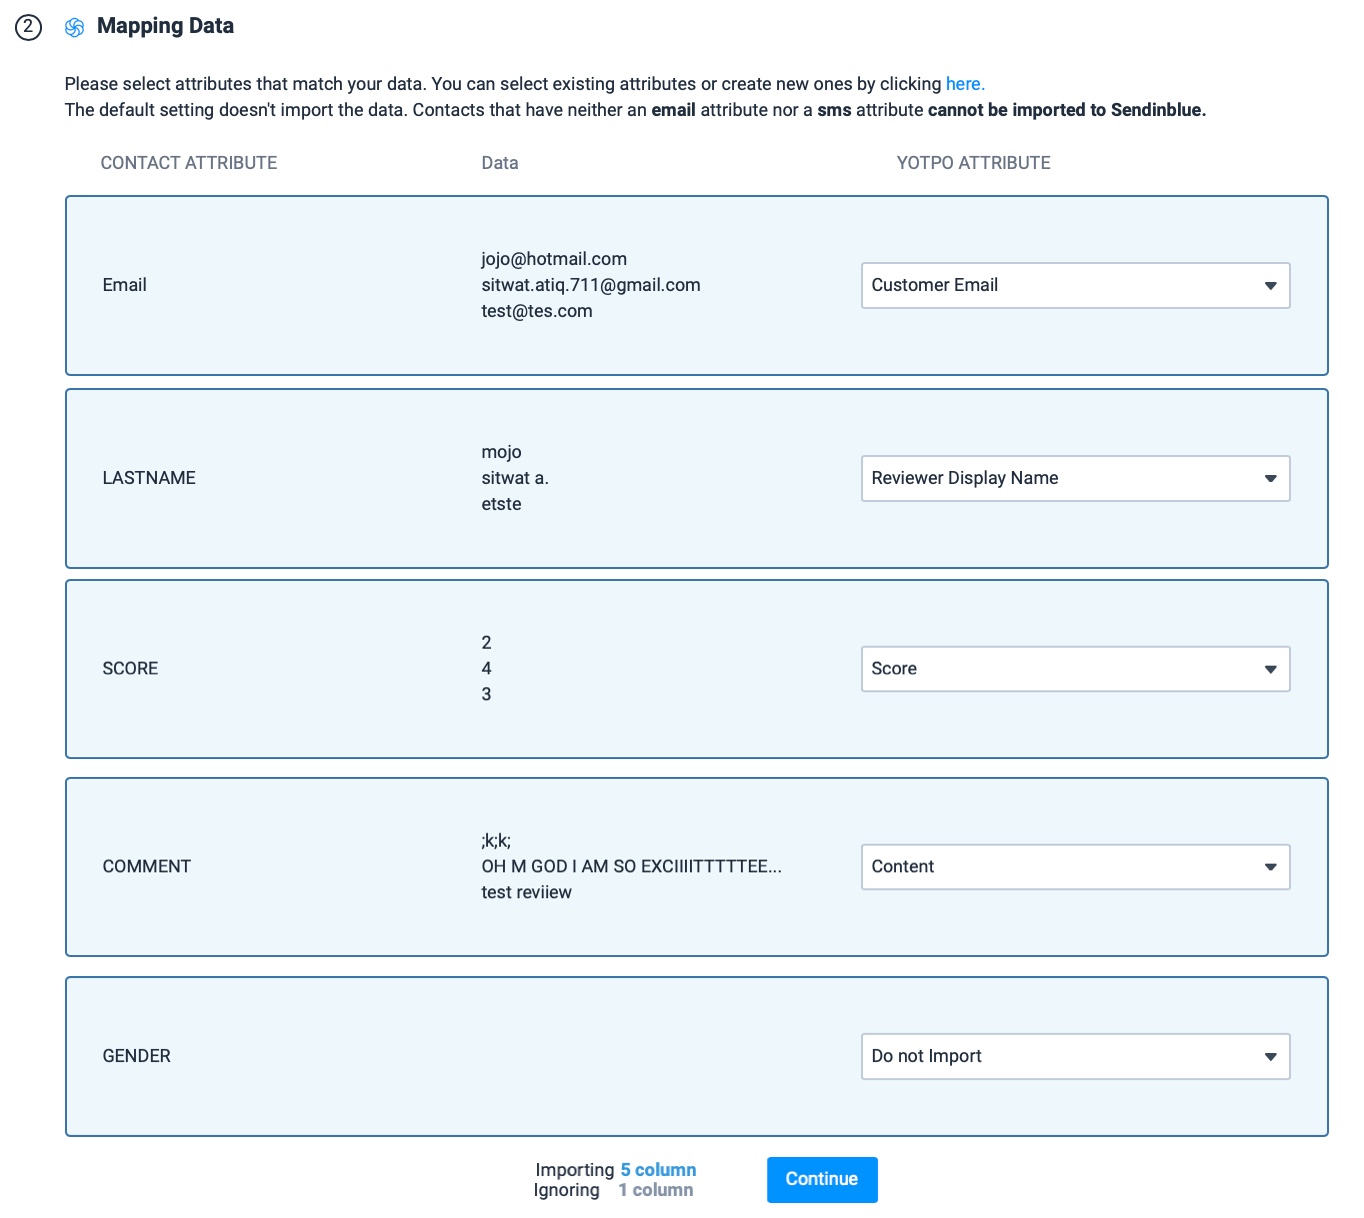1364x1218 pixels.
Task: Expand the Reviewer Display Name dropdown
Action: pos(1075,478)
